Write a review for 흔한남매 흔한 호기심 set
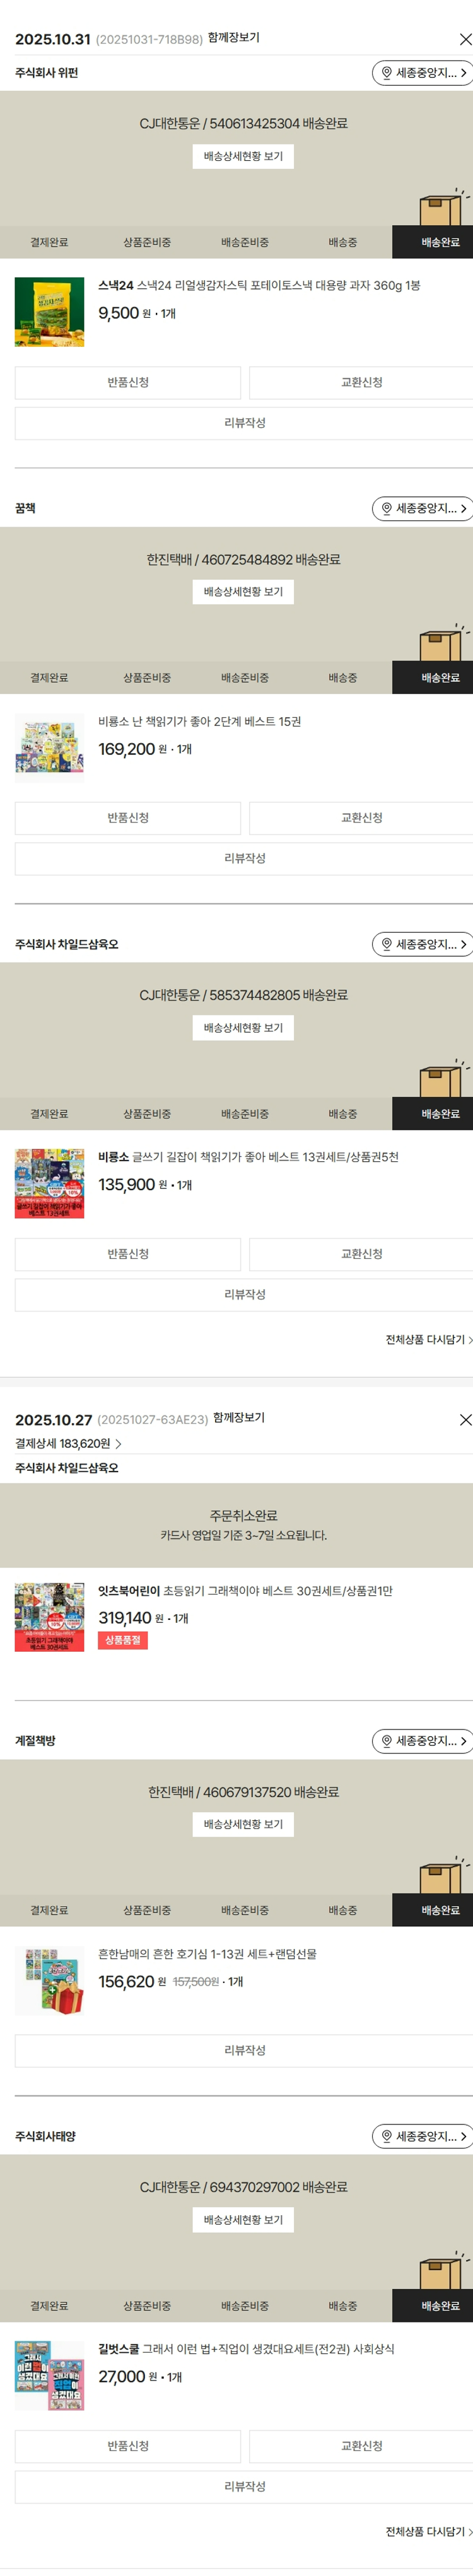 244,2050
